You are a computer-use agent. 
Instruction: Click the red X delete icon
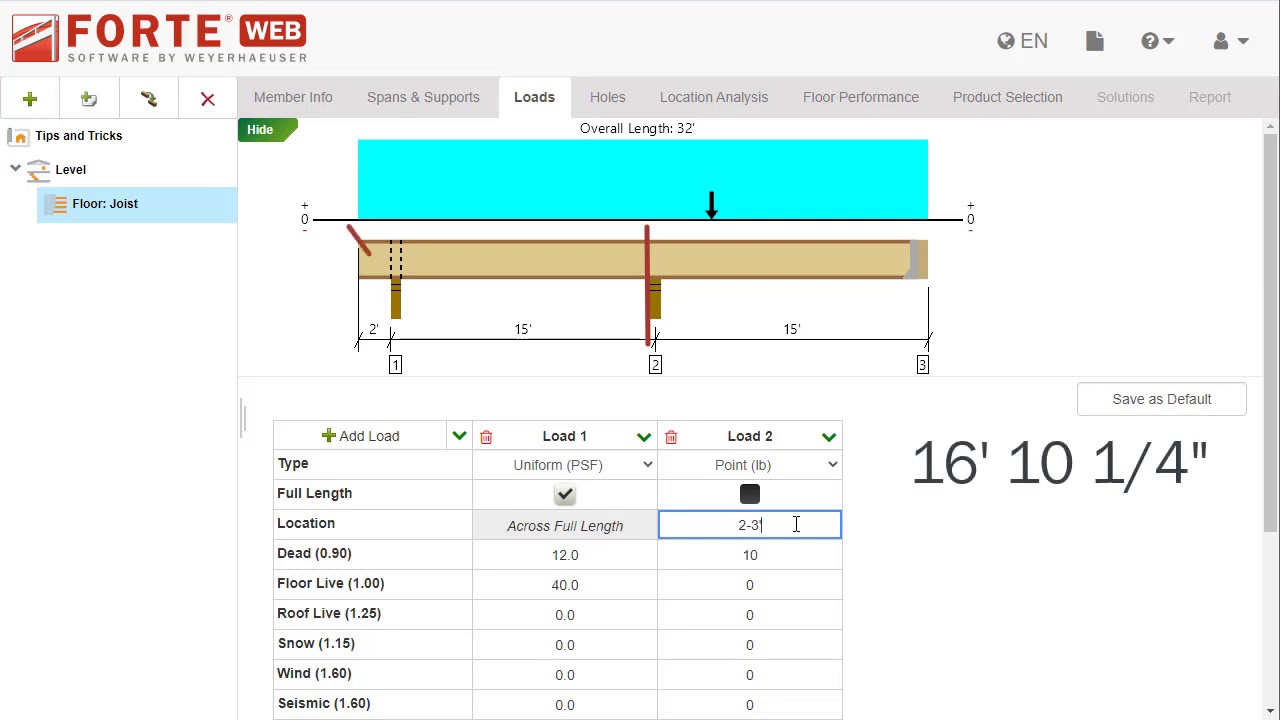point(207,99)
